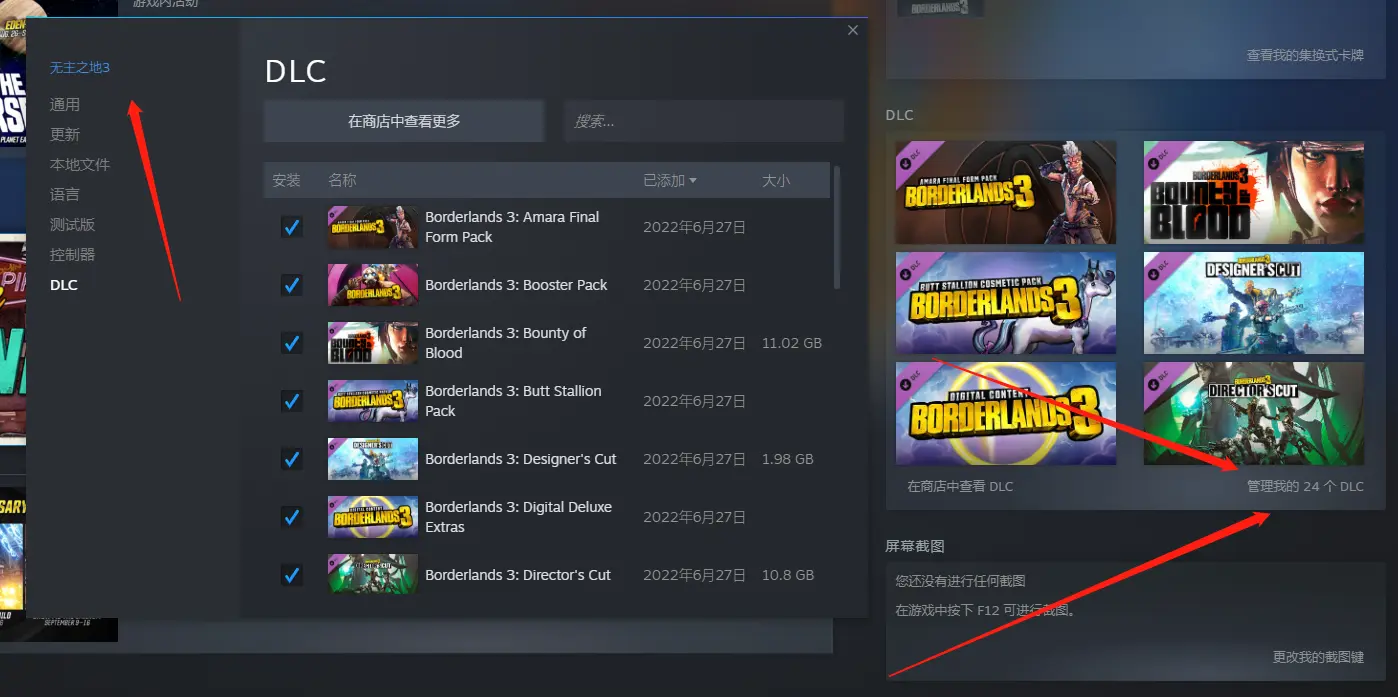This screenshot has height=697, width=1398.
Task: Click 在商店中查看更多 button
Action: point(404,121)
